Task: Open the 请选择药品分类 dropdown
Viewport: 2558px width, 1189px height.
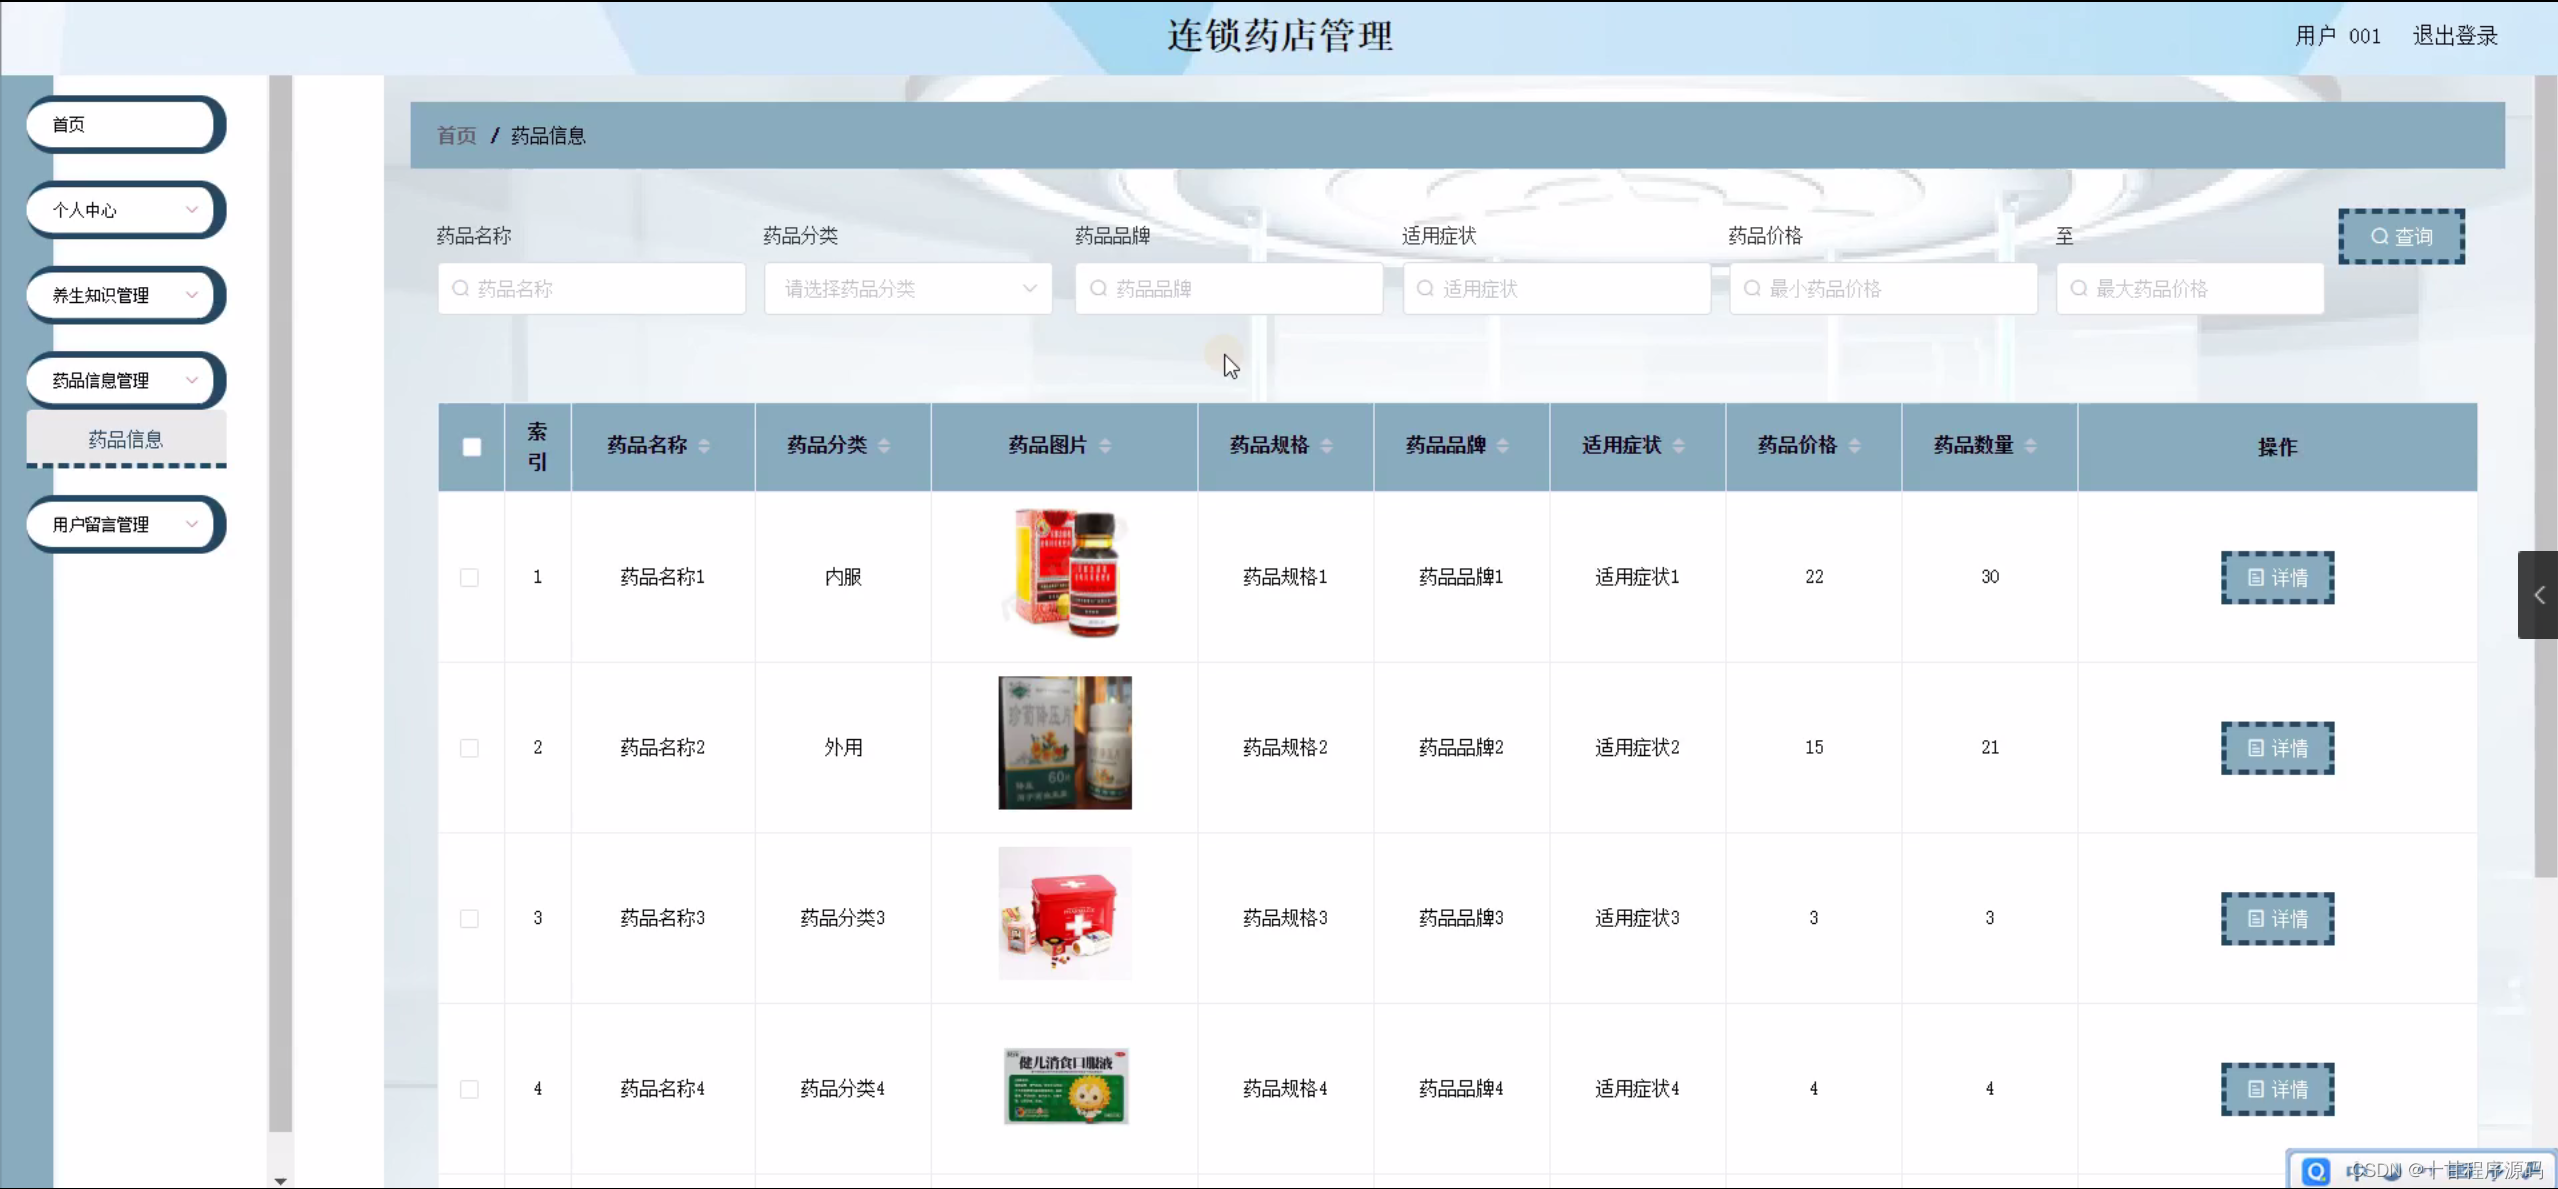Action: (906, 288)
